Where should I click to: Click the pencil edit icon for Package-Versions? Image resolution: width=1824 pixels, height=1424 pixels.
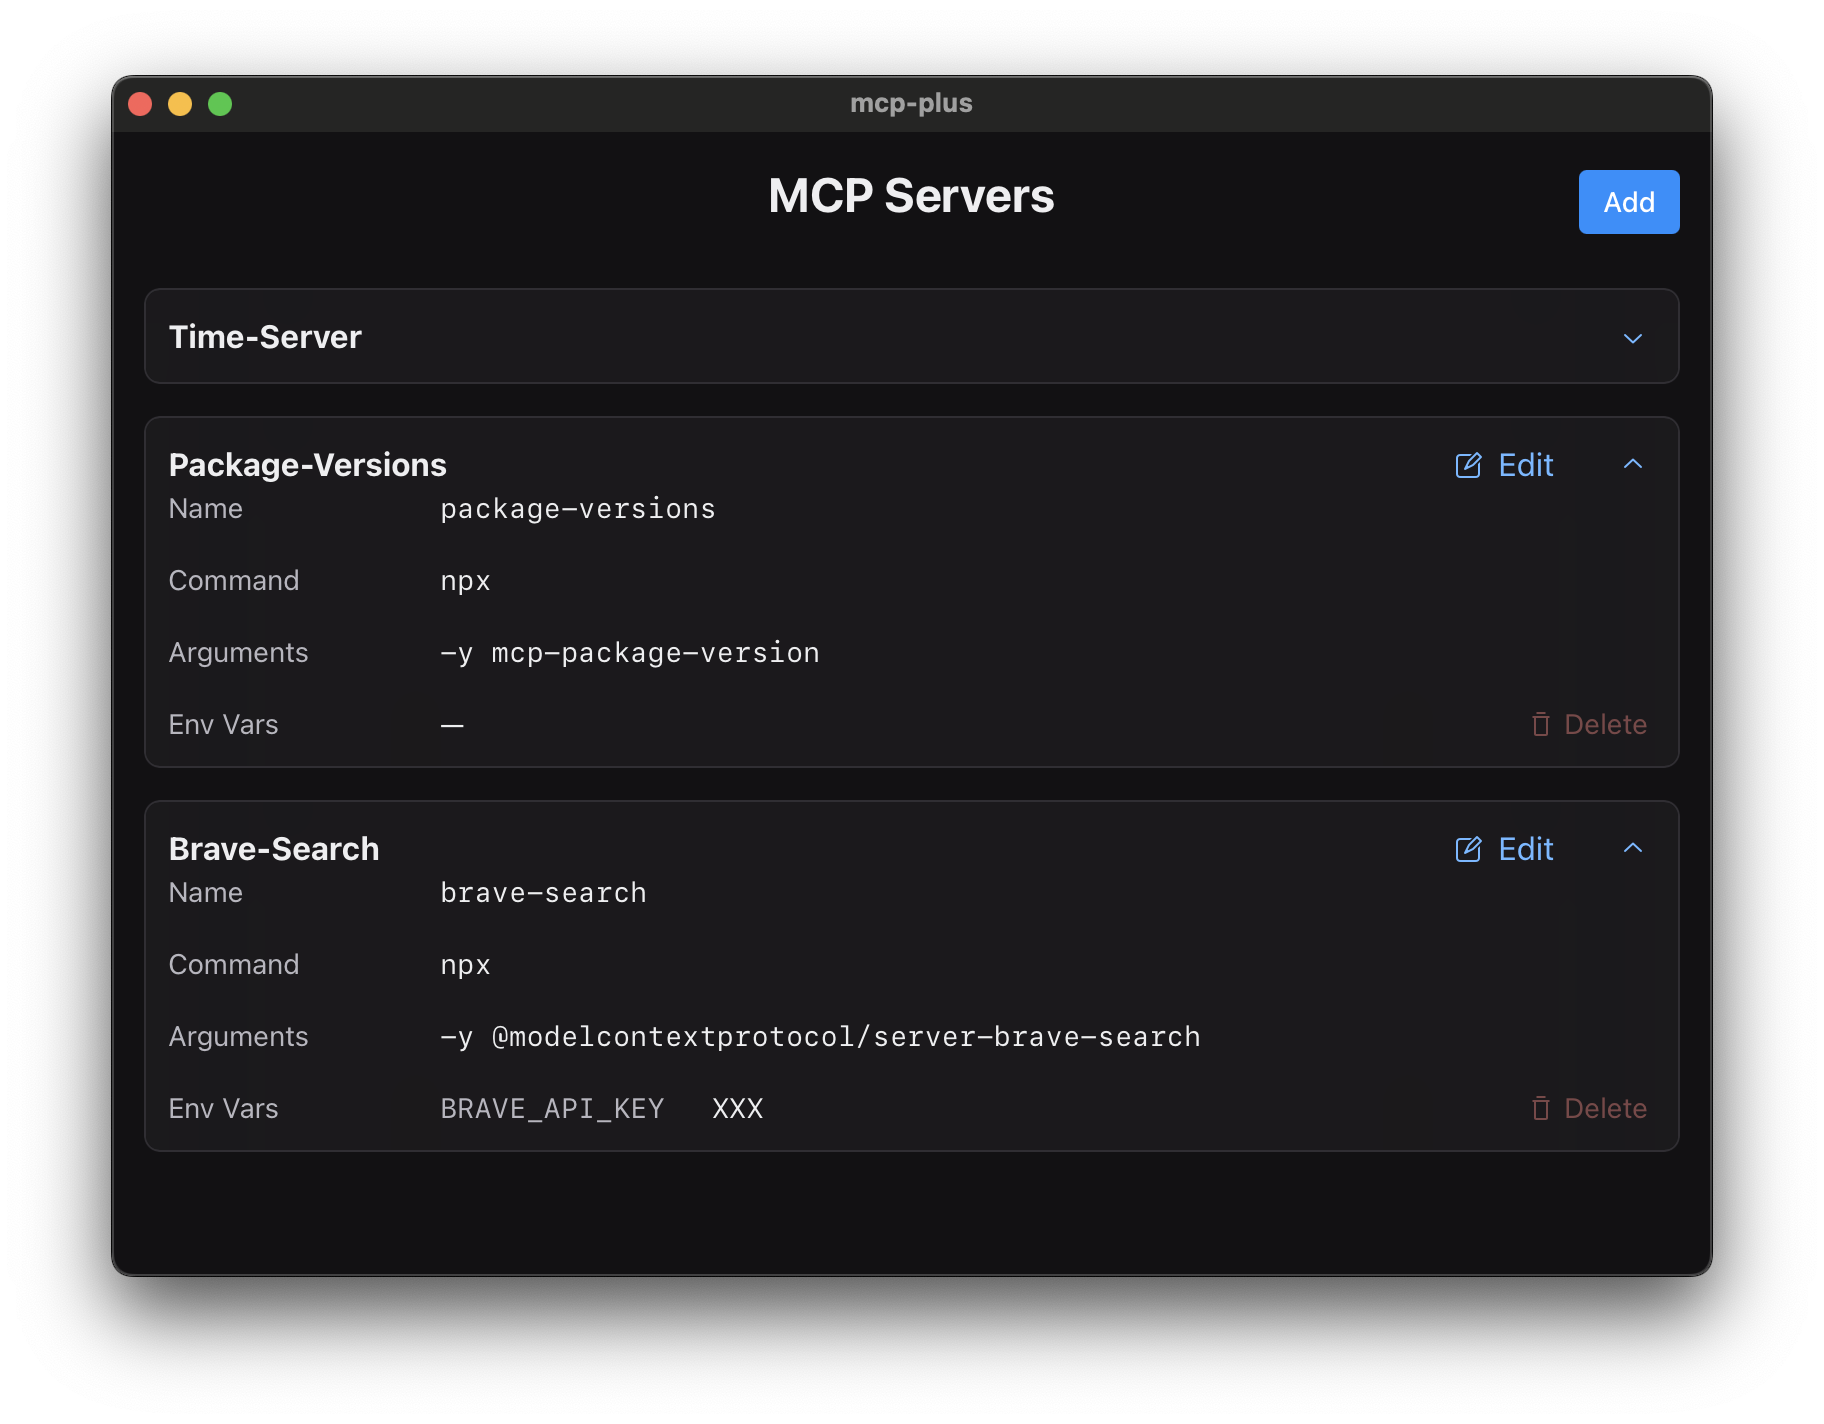(1468, 465)
